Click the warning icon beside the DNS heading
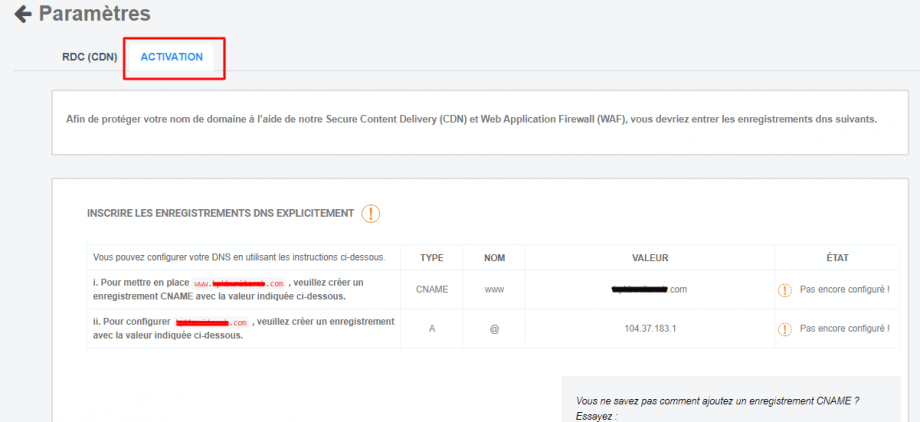This screenshot has height=422, width=920. click(370, 213)
